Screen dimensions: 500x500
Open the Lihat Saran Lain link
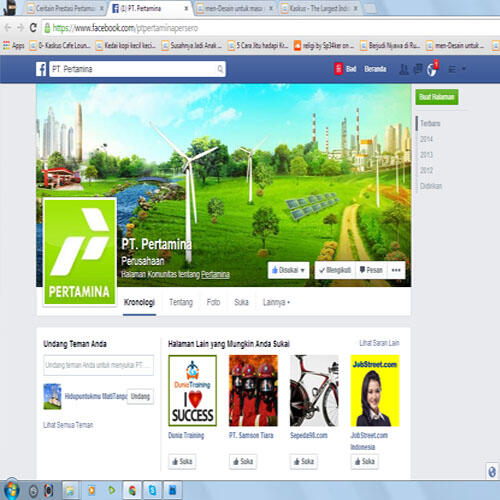pyautogui.click(x=379, y=343)
